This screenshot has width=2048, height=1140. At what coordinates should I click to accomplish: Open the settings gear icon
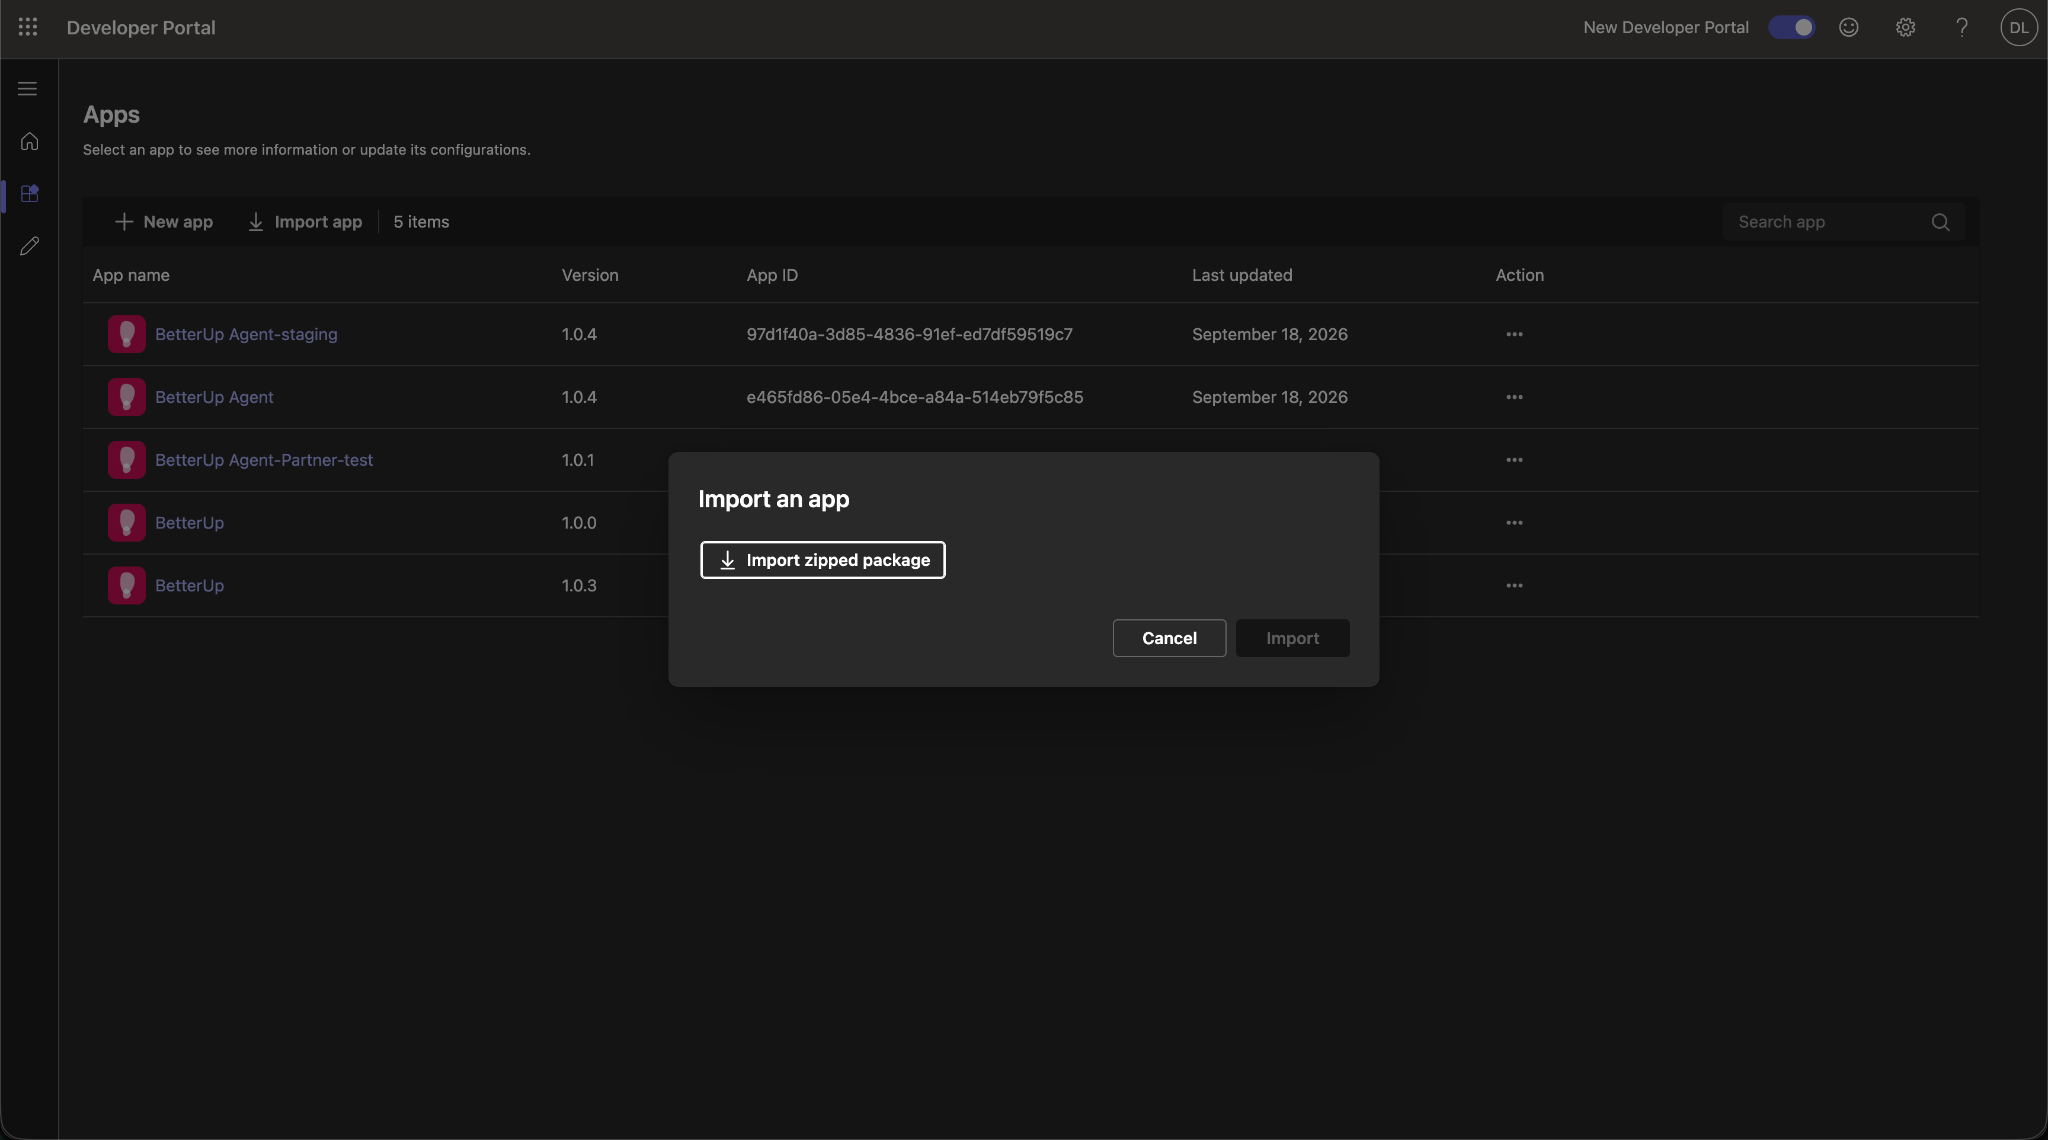(x=1906, y=27)
